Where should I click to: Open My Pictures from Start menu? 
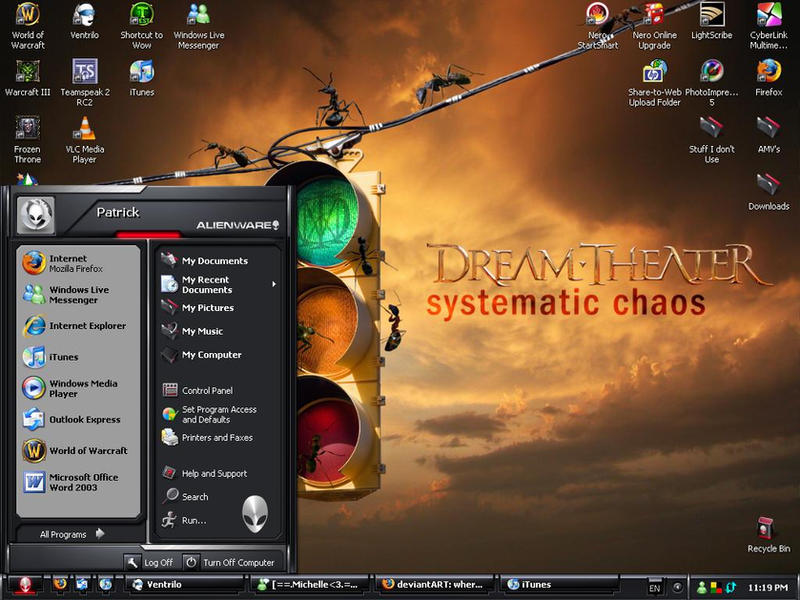pyautogui.click(x=218, y=308)
